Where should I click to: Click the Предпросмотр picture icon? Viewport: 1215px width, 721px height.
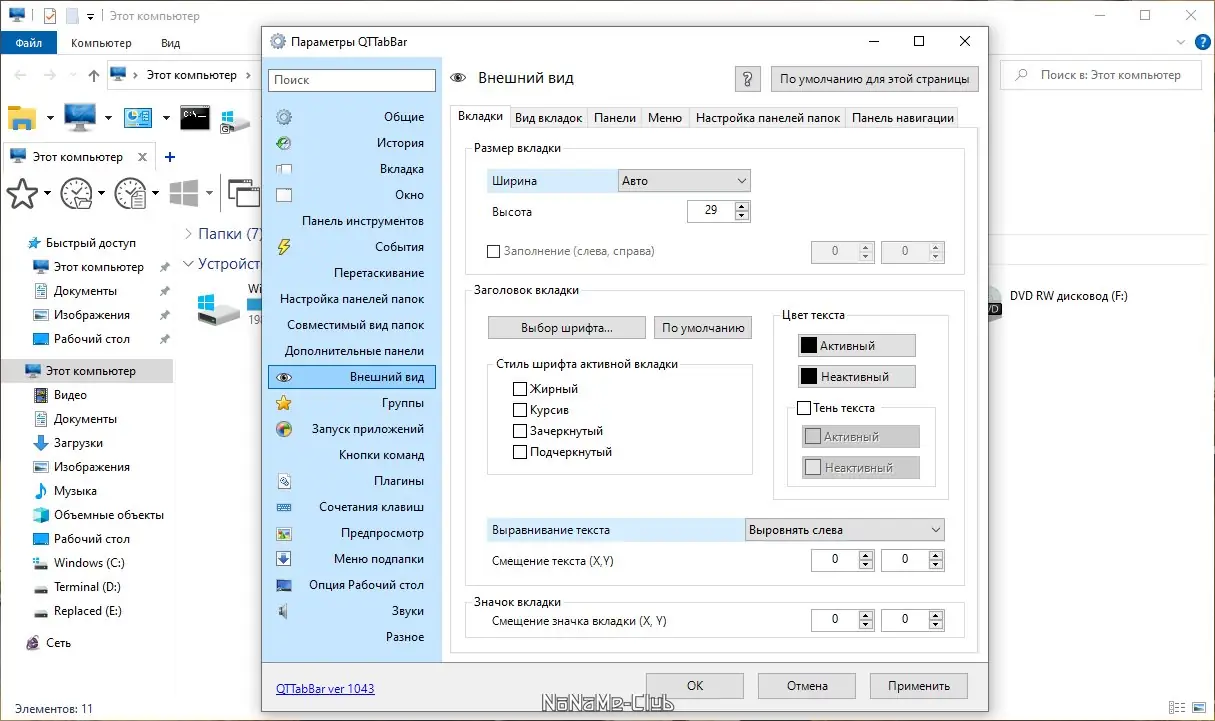point(284,533)
